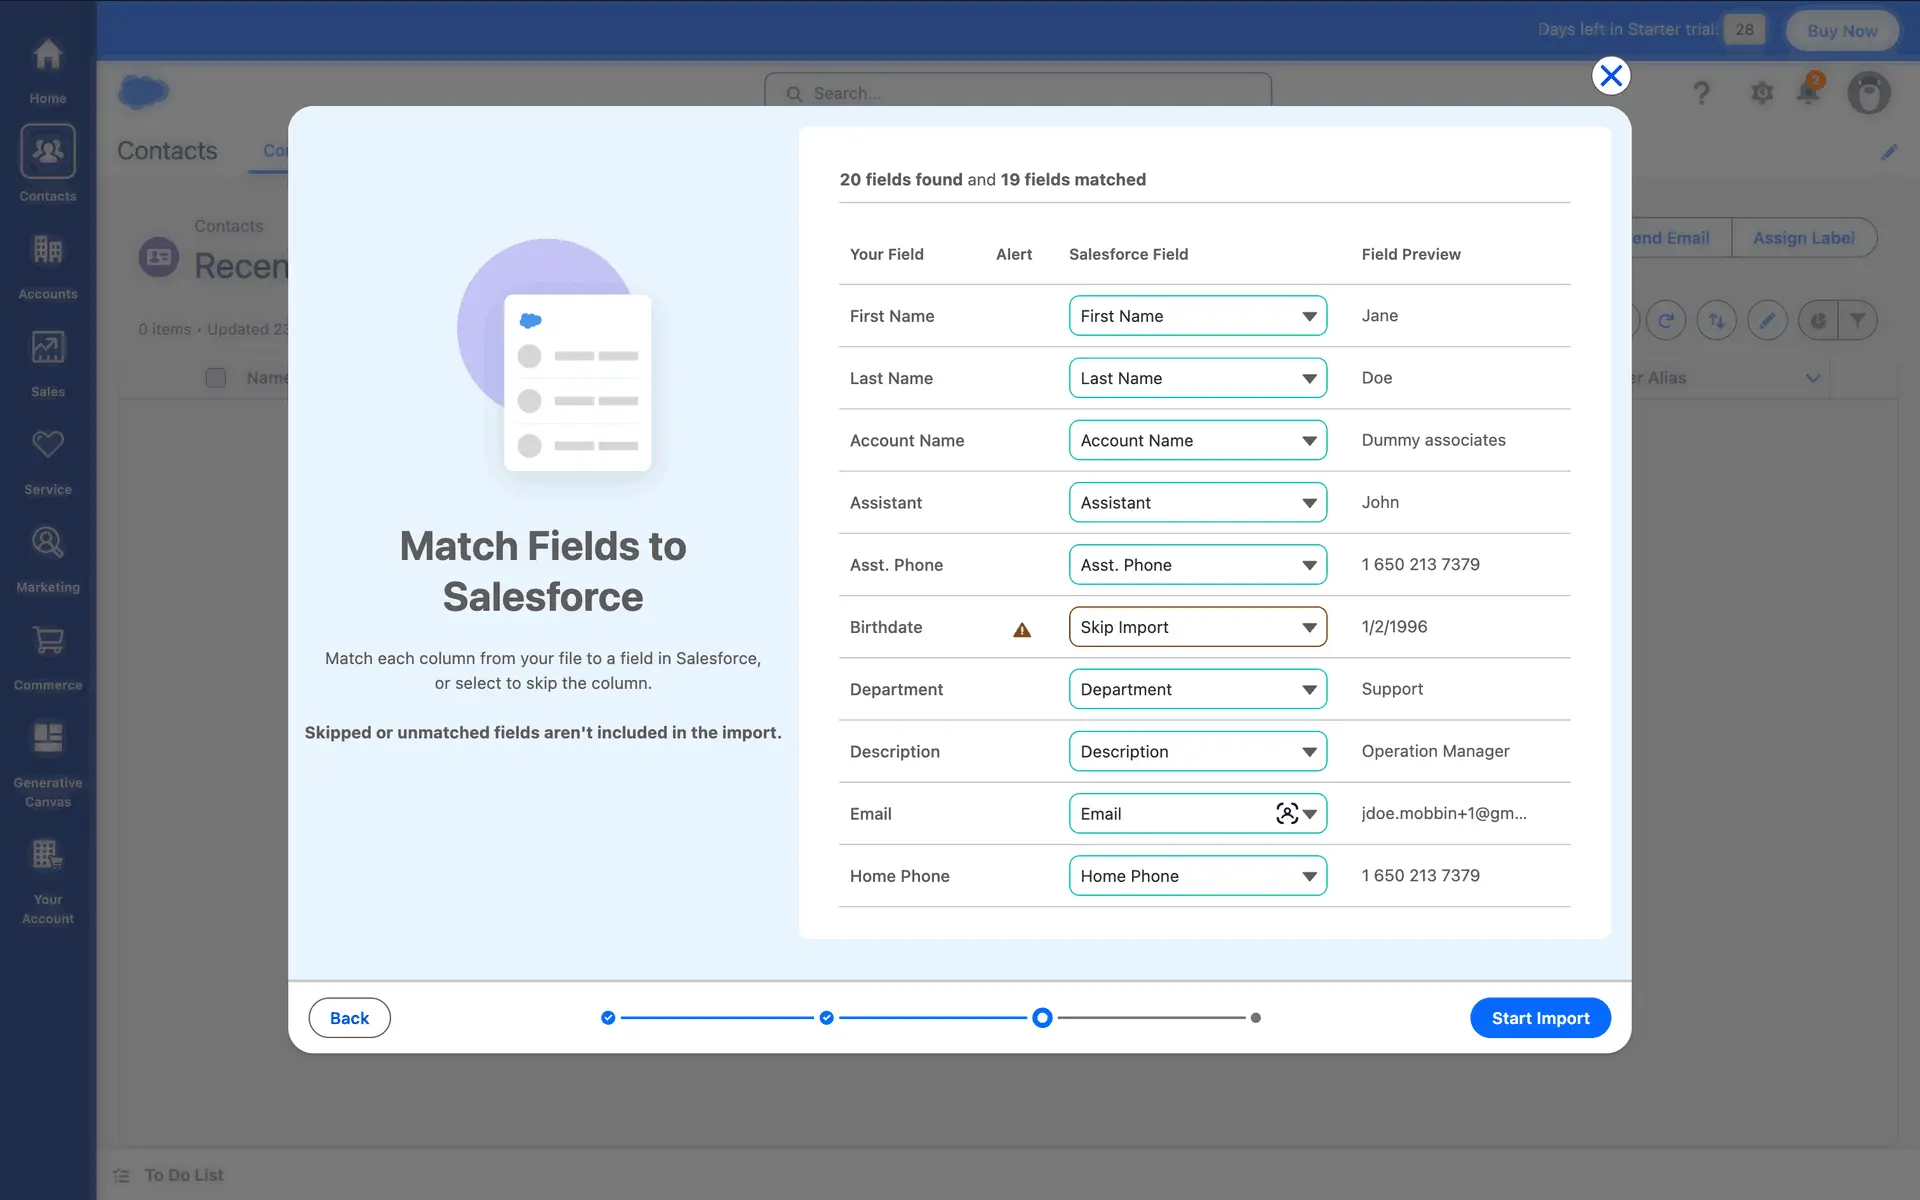Click current step marker on progress bar
Screen dimensions: 1920x1200
[x=1042, y=1018]
